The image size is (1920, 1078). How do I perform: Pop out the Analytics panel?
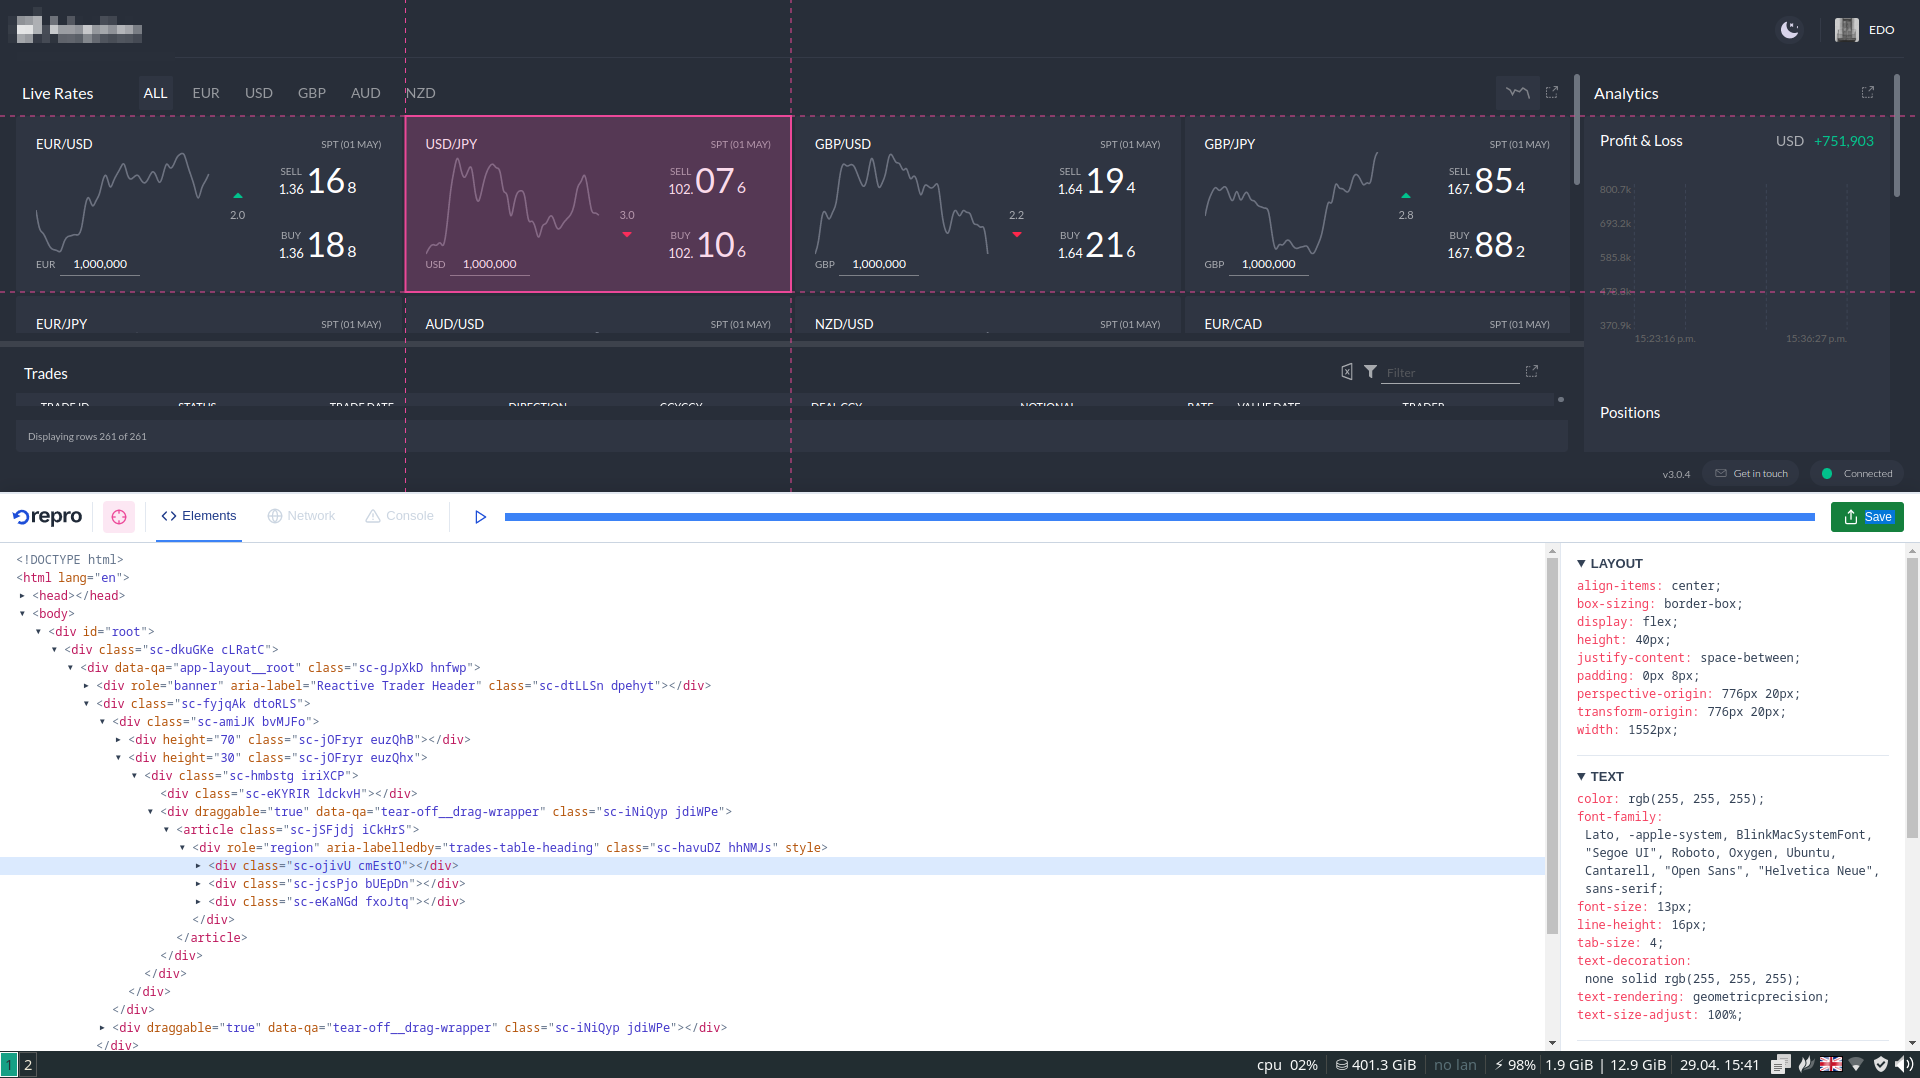[x=1867, y=92]
